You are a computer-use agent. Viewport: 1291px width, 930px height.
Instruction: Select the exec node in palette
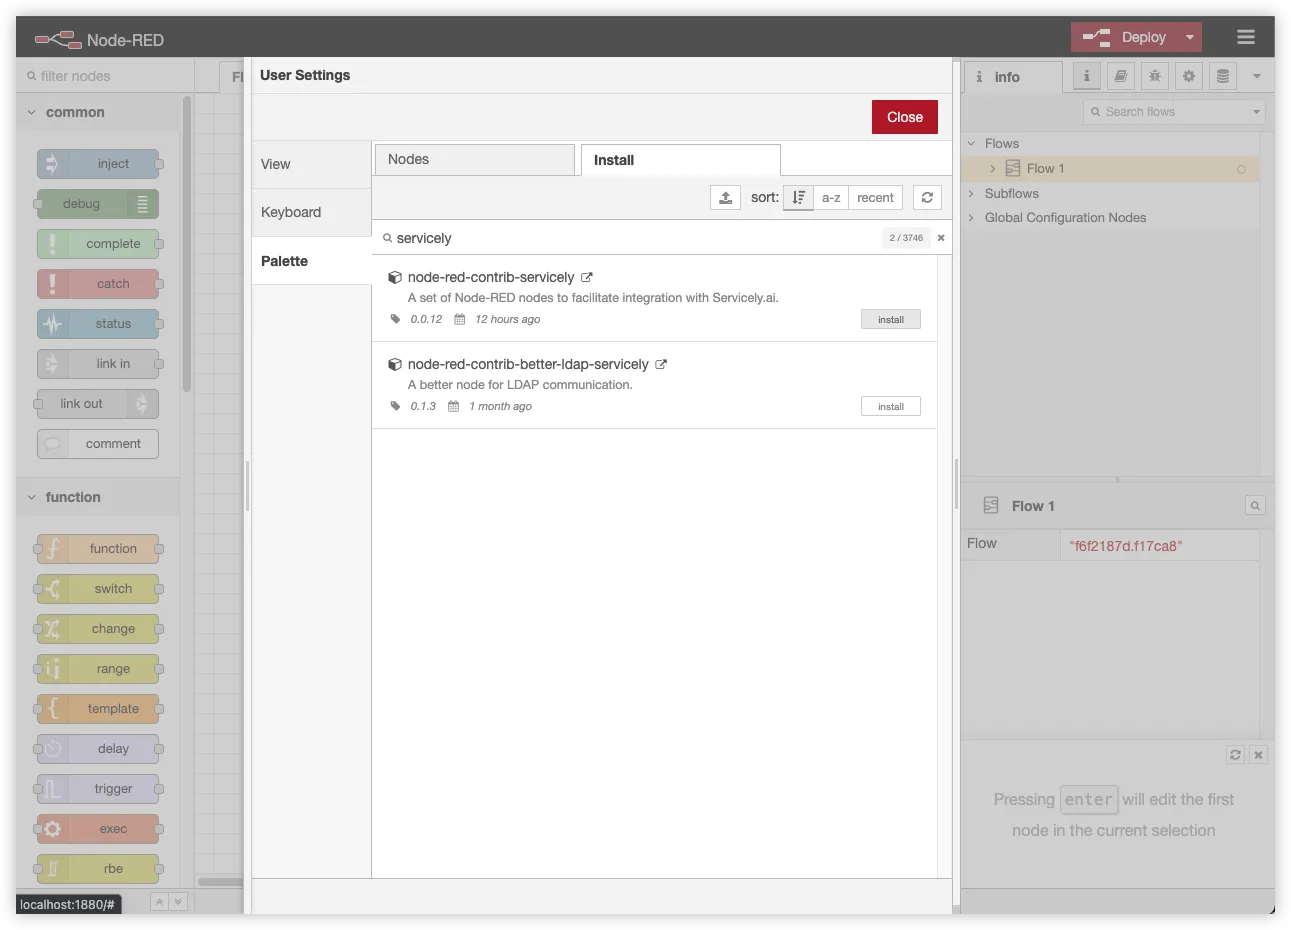click(98, 829)
